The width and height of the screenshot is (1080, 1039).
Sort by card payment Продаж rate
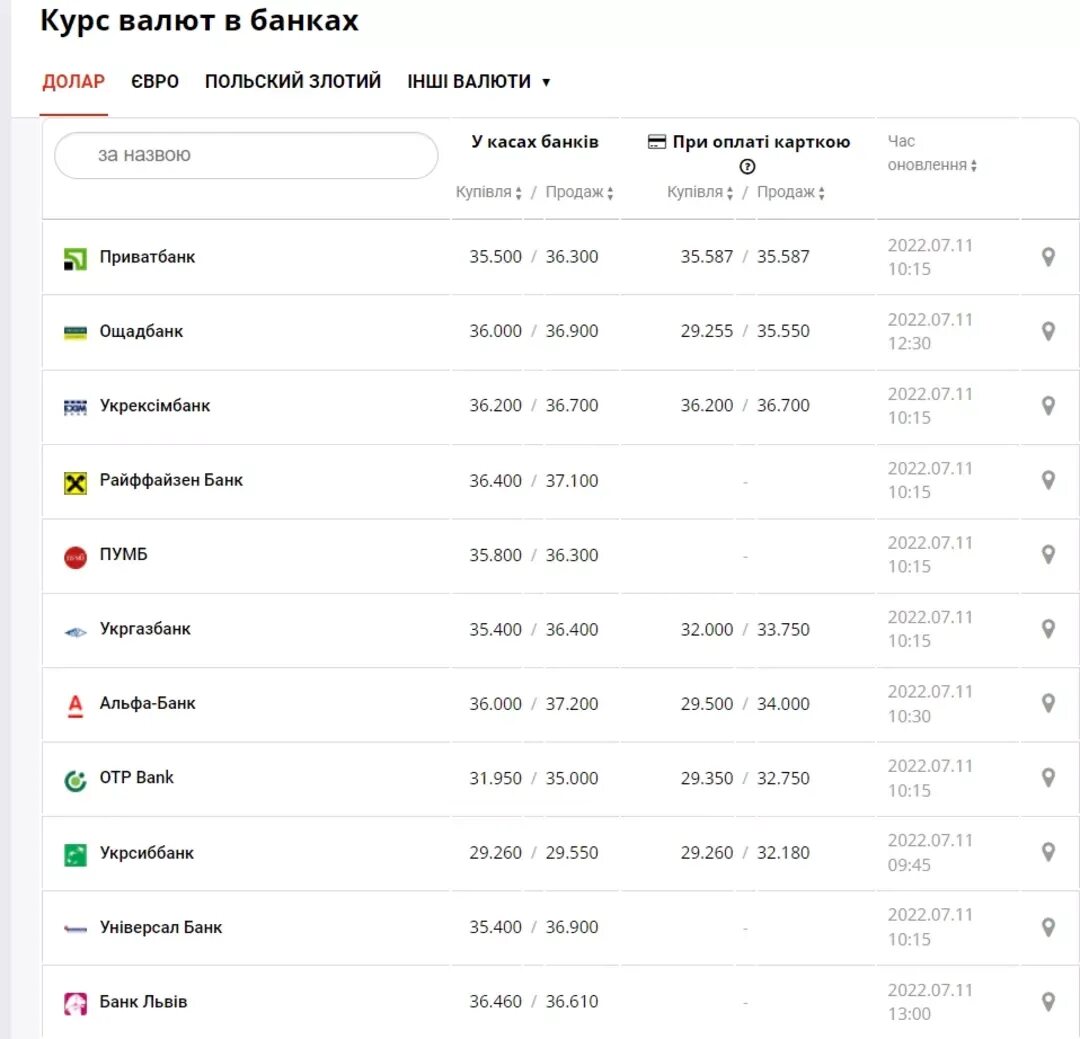[791, 192]
